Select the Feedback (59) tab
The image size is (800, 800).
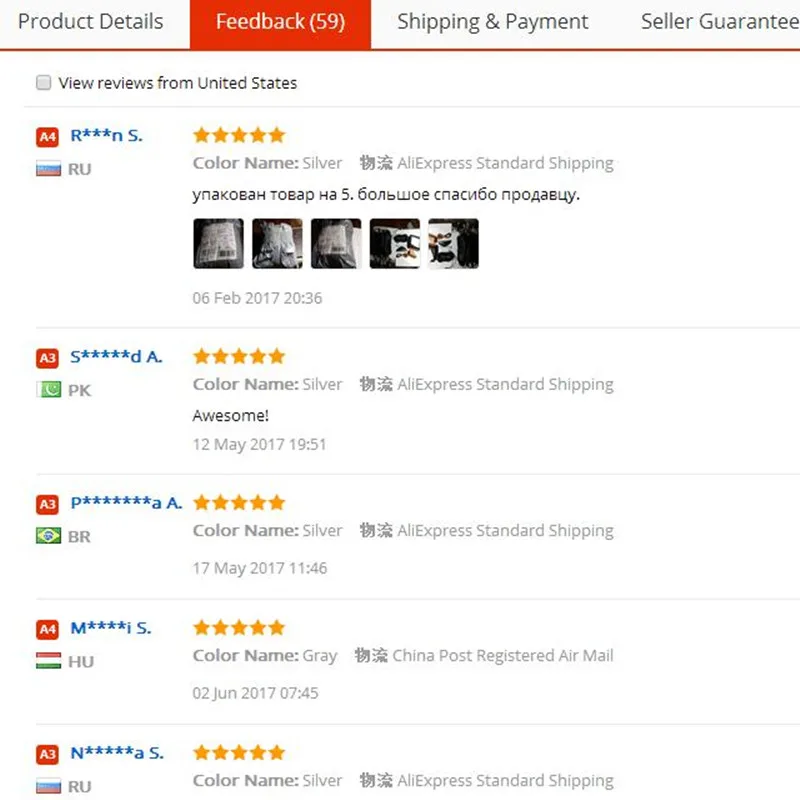pyautogui.click(x=280, y=22)
